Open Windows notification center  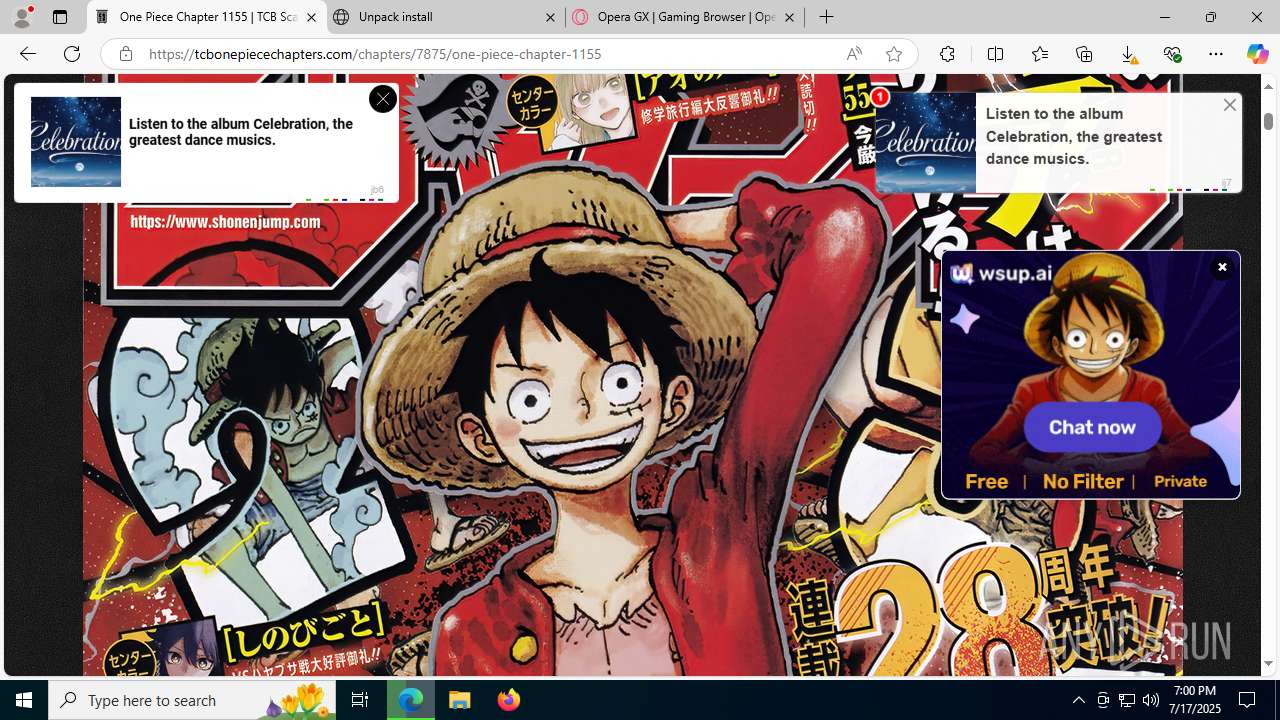[x=1247, y=700]
